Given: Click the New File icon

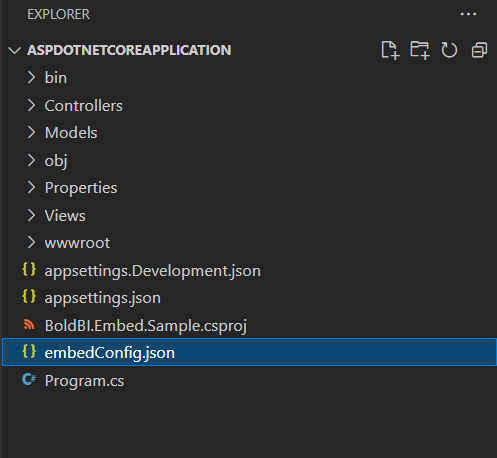Looking at the screenshot, I should click(390, 50).
